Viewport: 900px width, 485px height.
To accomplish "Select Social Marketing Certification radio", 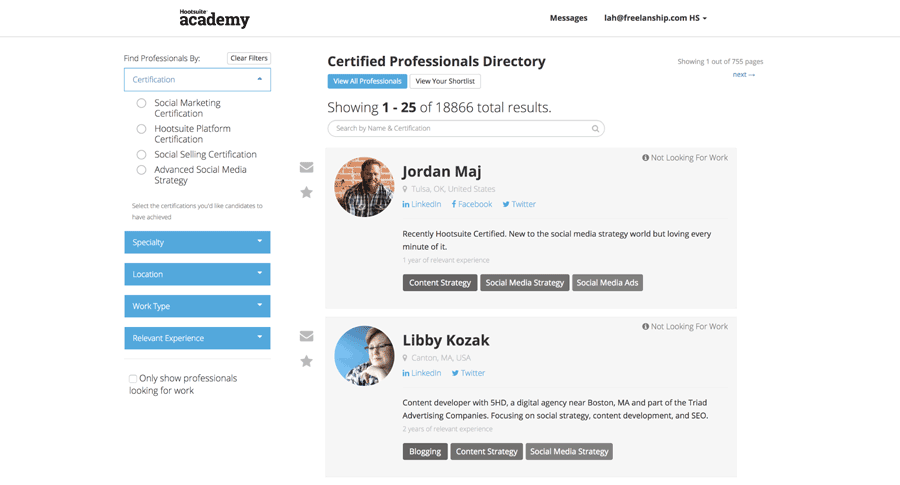I will (141, 103).
